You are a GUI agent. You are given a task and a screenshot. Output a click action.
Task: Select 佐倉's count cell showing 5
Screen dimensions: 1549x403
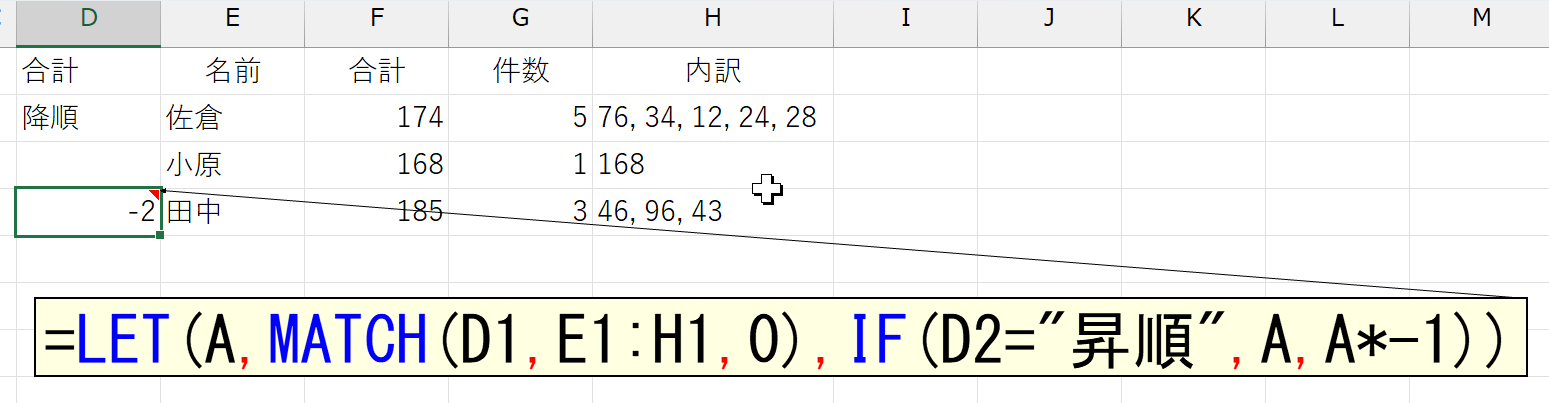pos(520,118)
